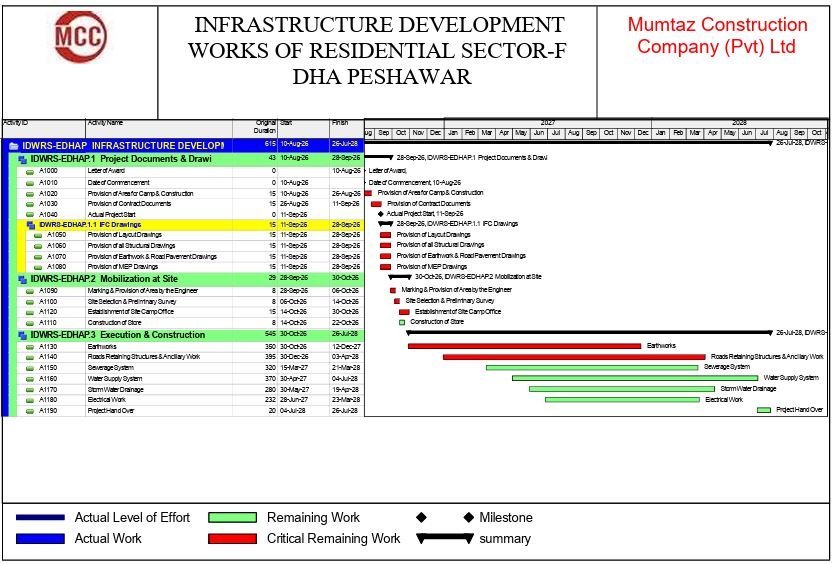The height and width of the screenshot is (564, 837).
Task: Select the yellow IFC Drawings WBS row
Action: (191, 225)
